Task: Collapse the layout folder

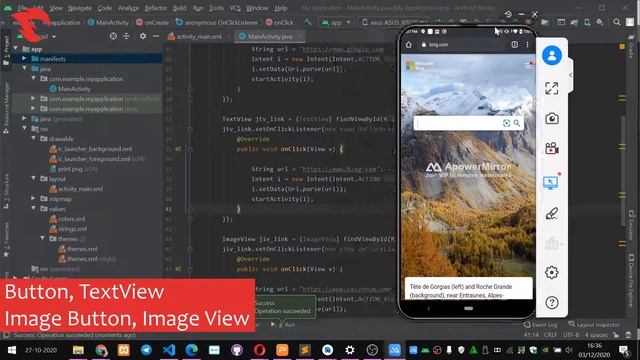Action: [x=33, y=179]
